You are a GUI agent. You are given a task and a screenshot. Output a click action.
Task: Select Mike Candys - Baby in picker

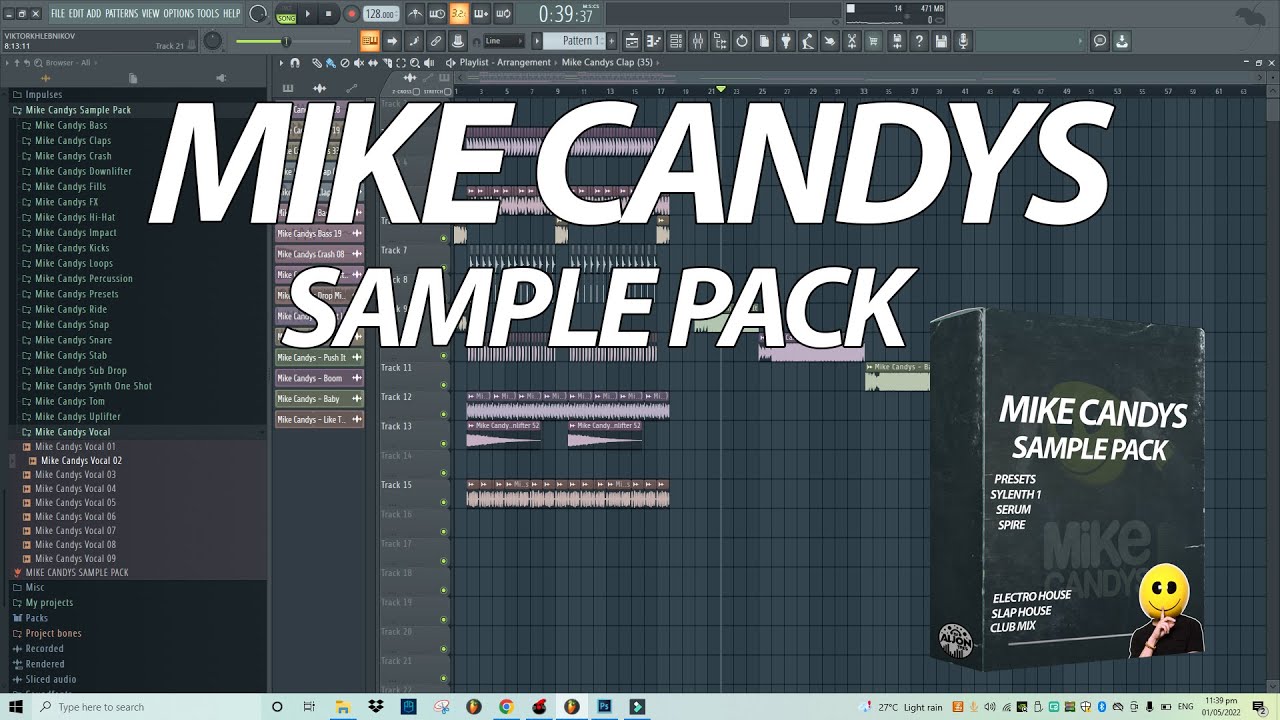point(319,399)
